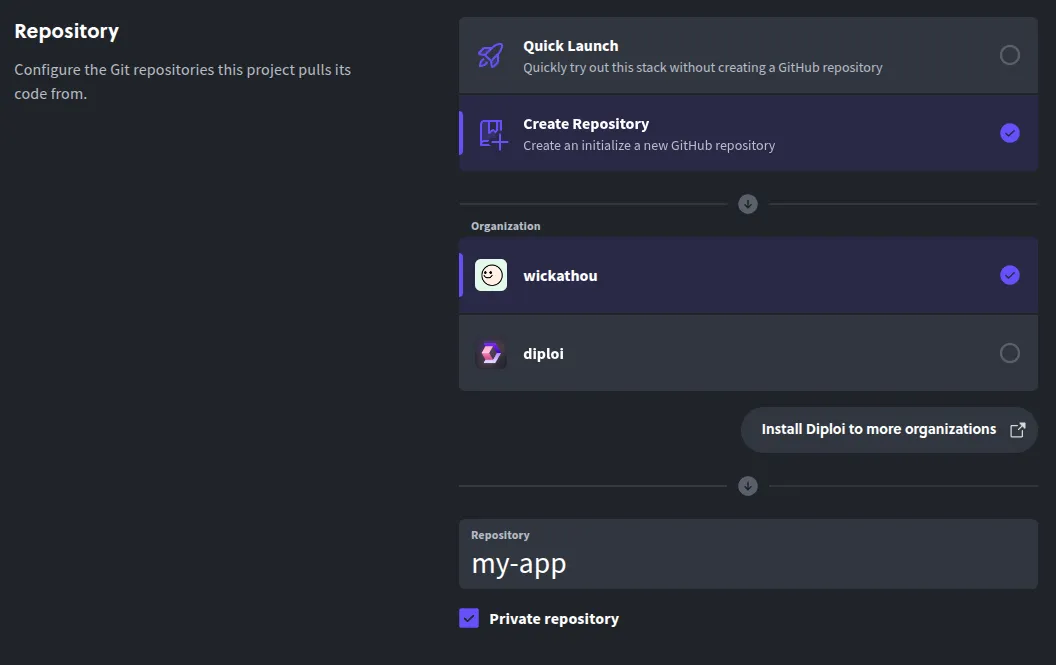Click the Create Repository bookmark-plus icon

click(493, 133)
